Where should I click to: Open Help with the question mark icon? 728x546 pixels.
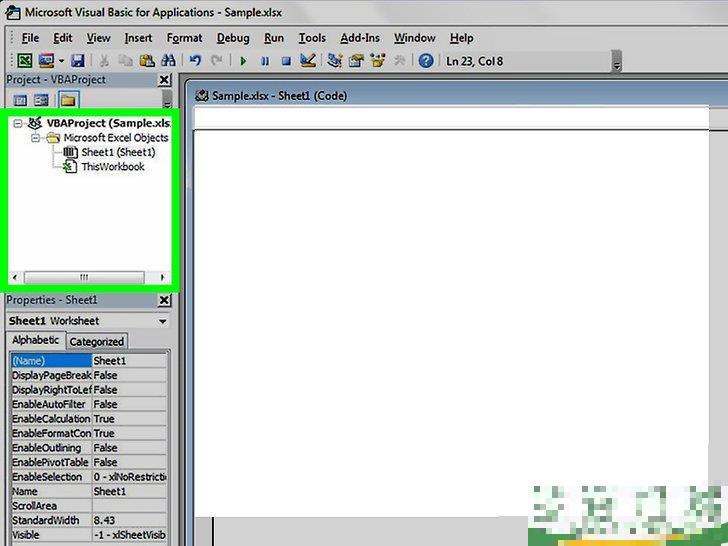(x=426, y=61)
